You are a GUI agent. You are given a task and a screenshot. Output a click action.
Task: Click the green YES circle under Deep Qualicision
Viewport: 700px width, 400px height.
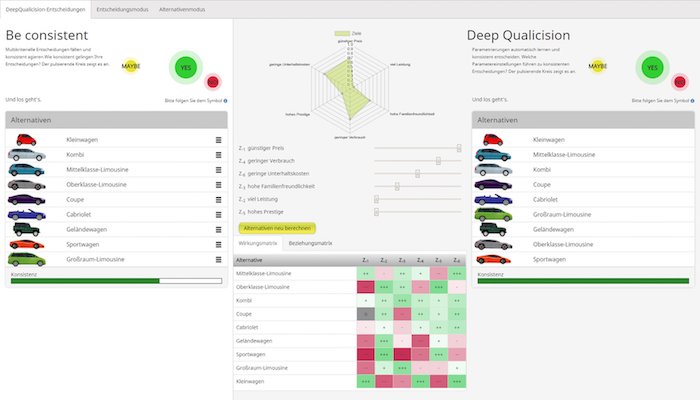[652, 67]
